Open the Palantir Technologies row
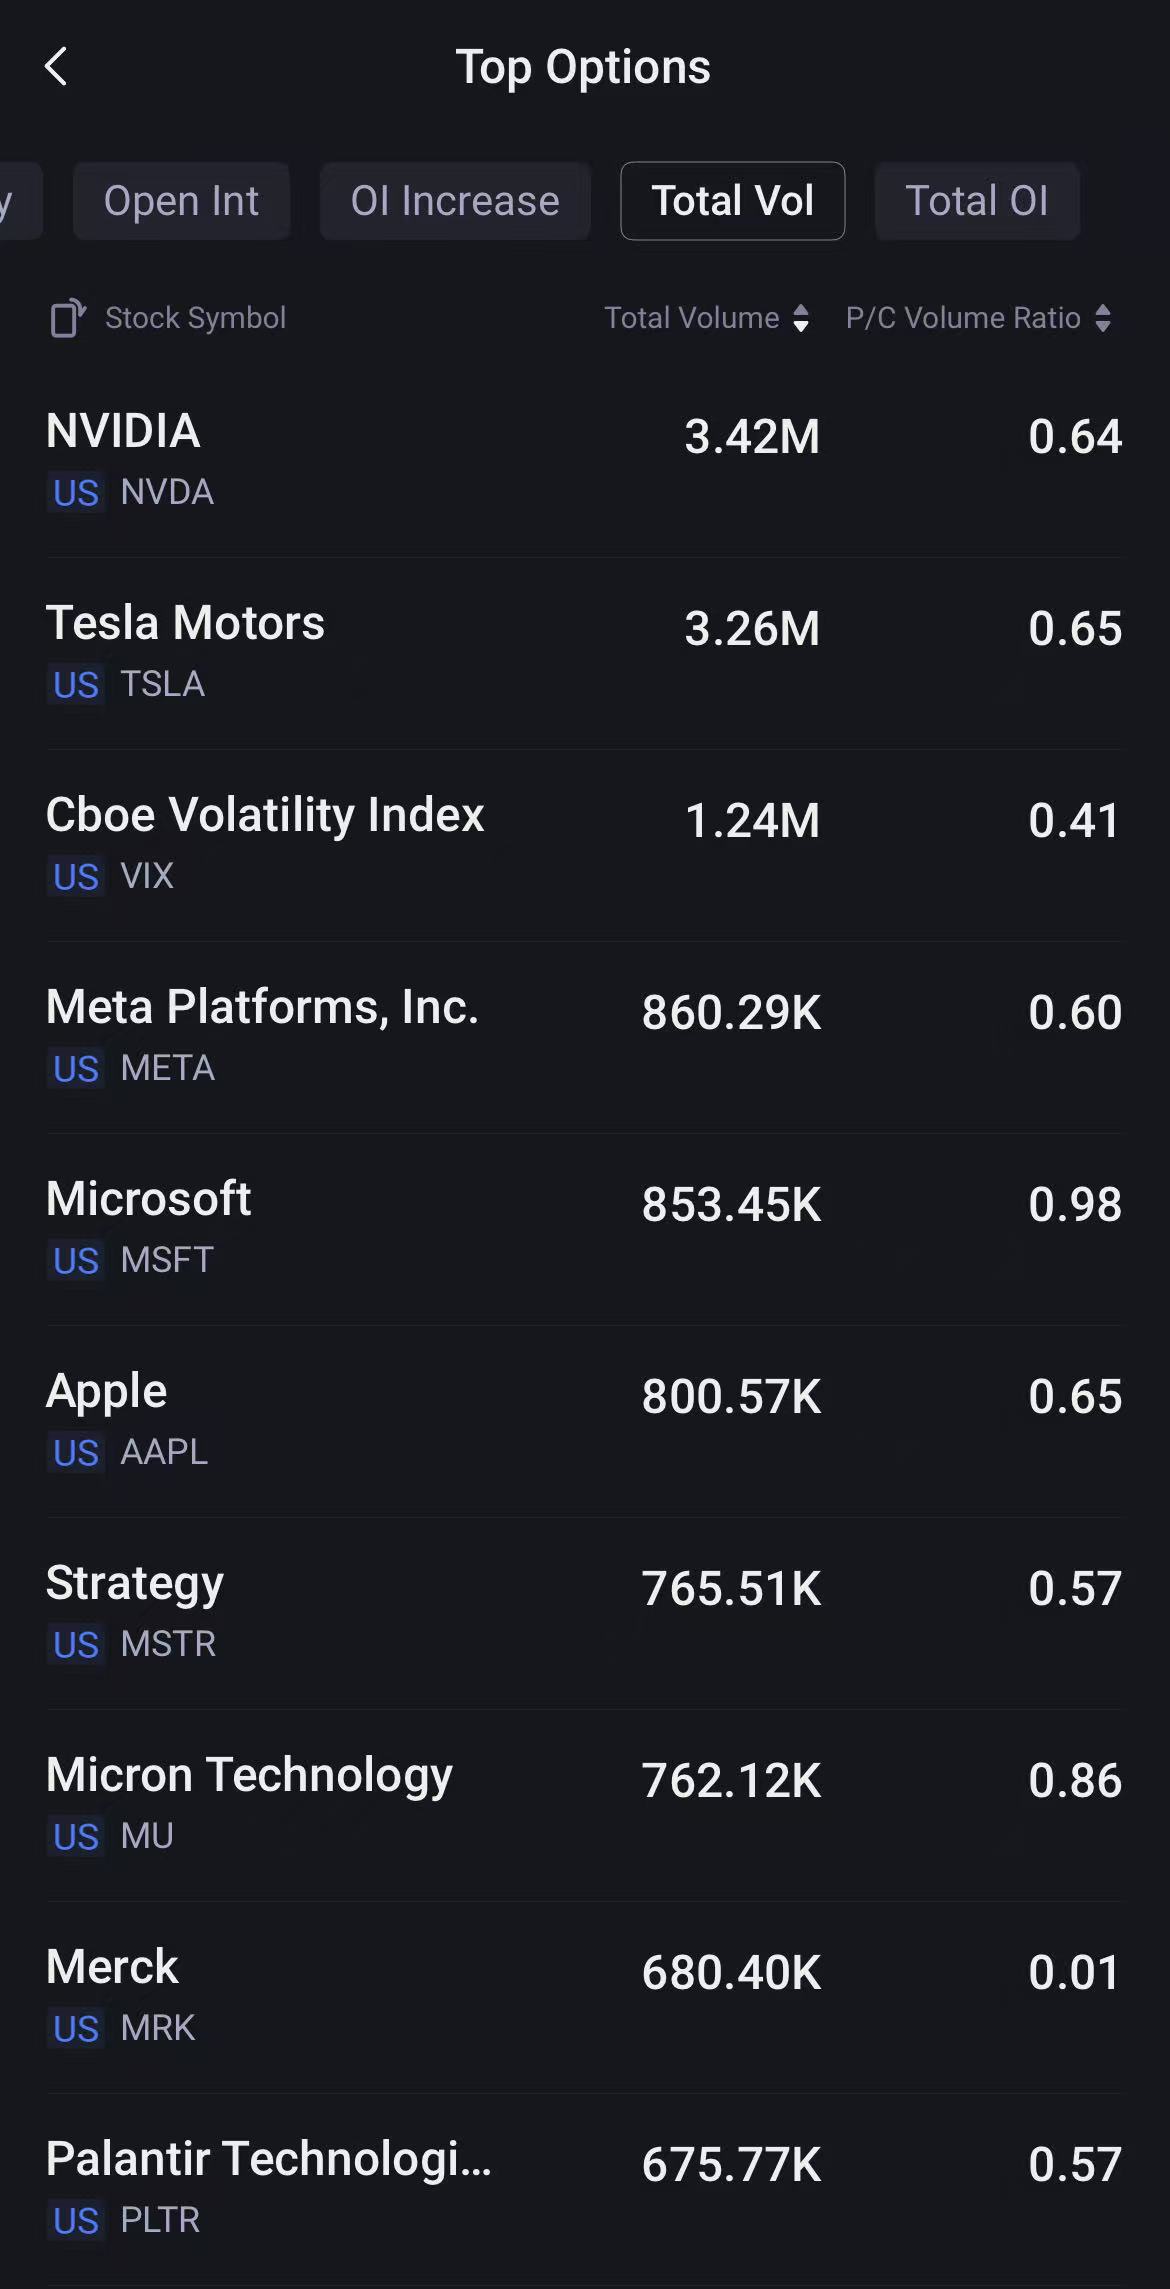Image resolution: width=1170 pixels, height=2289 pixels. [x=584, y=2188]
